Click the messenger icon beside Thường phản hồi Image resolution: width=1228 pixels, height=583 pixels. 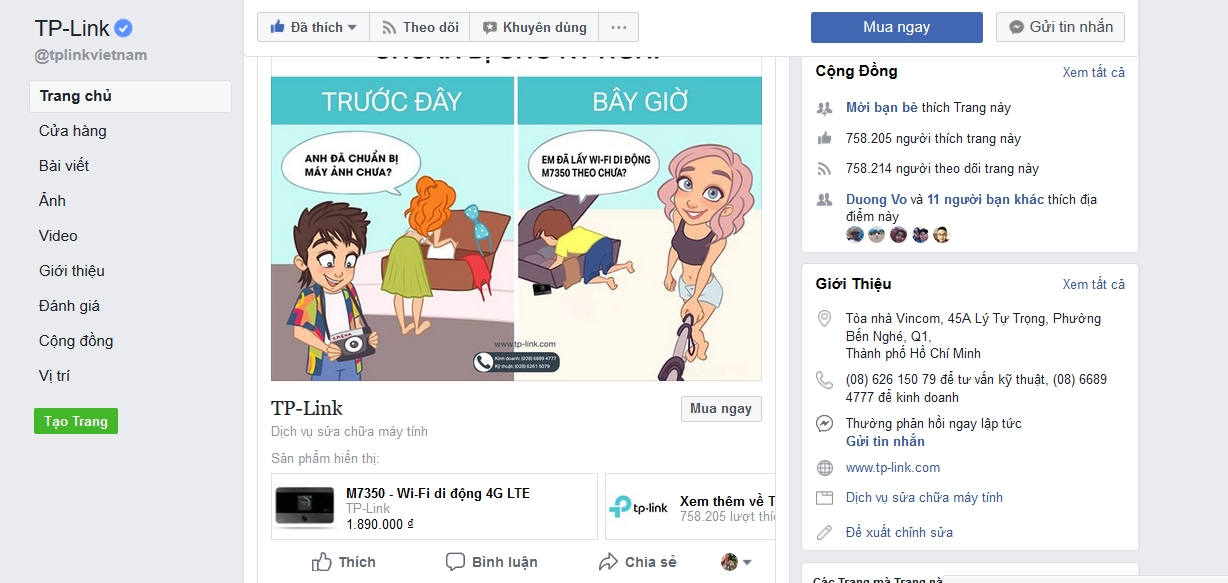825,423
